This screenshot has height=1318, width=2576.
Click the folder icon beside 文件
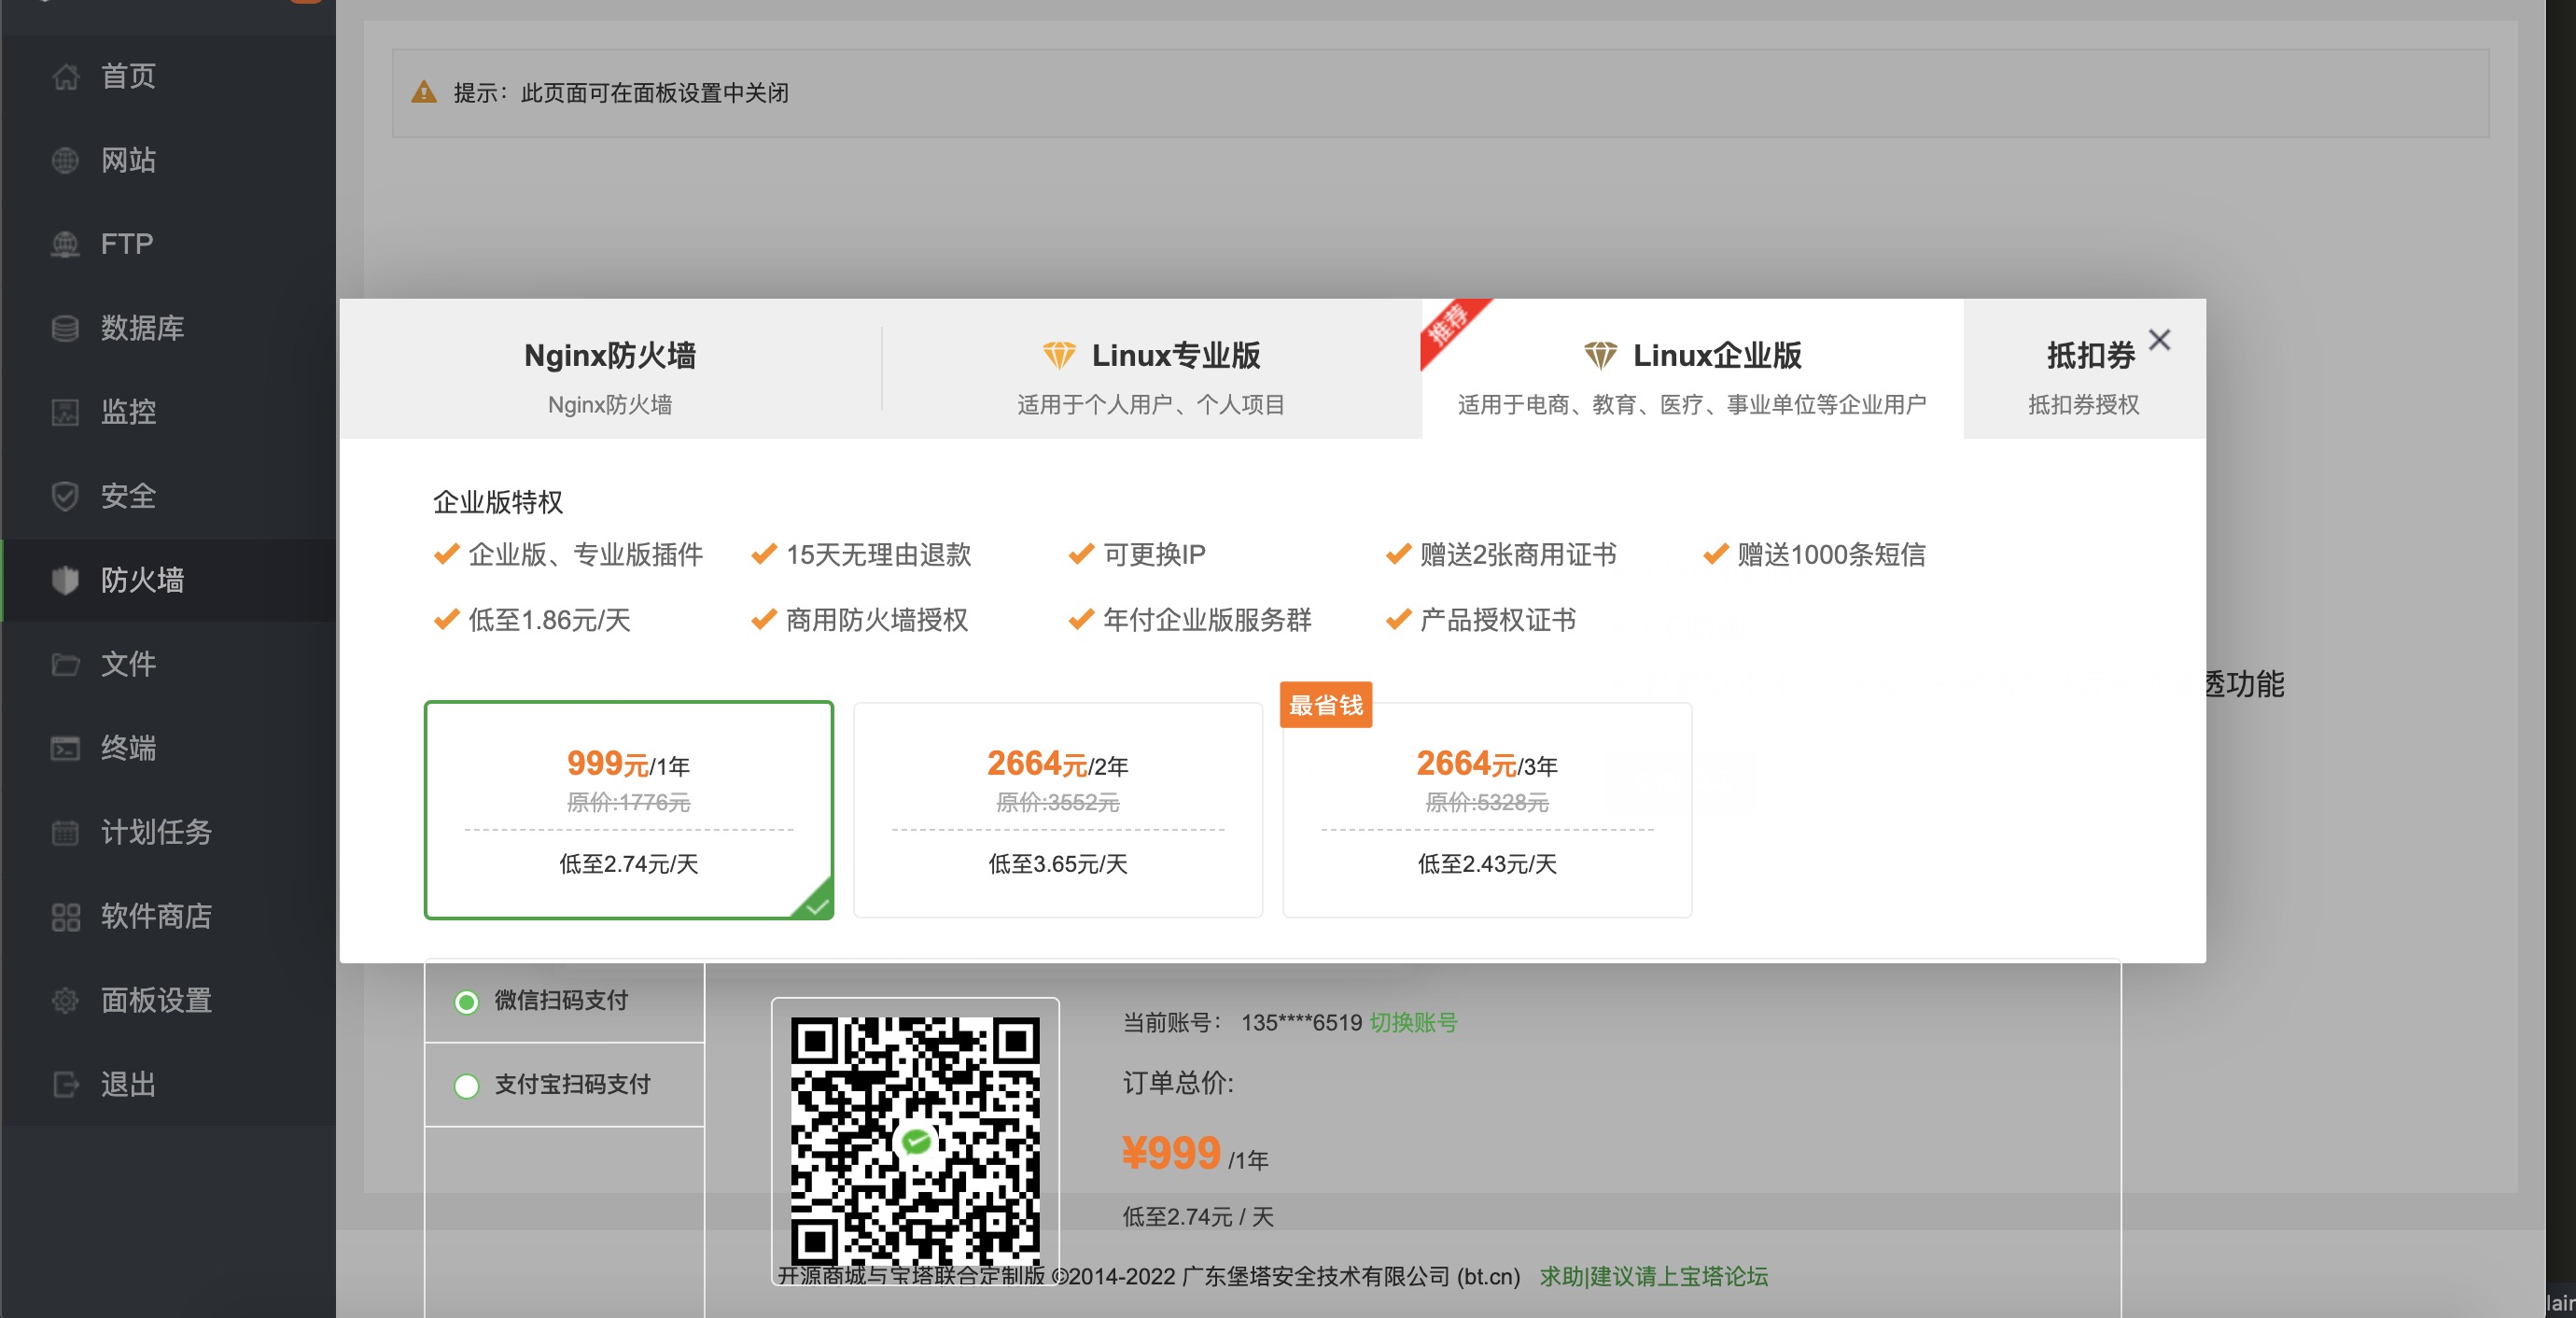click(x=65, y=664)
